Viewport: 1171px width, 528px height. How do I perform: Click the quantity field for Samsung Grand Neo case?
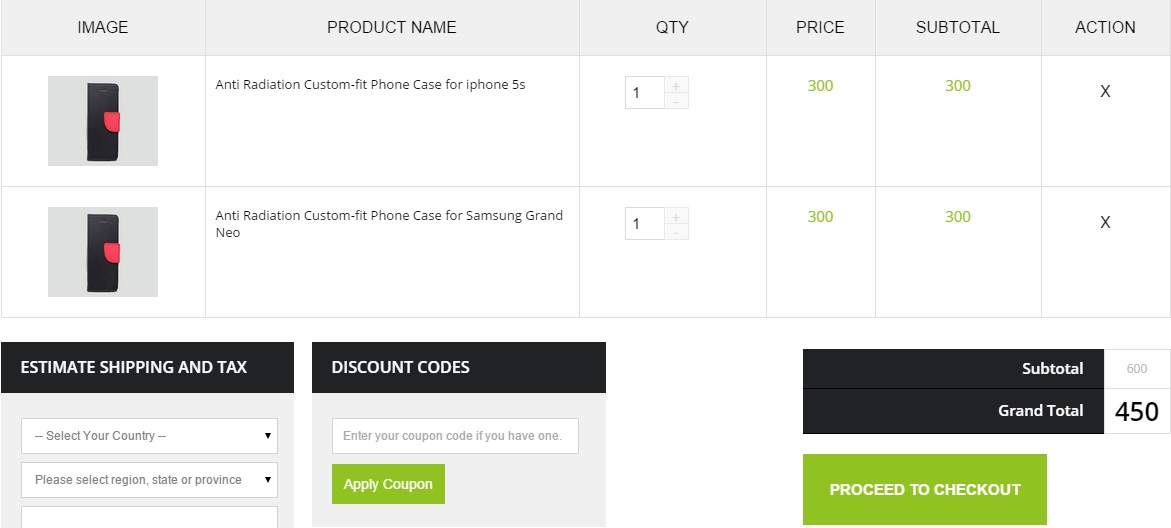[x=644, y=224]
